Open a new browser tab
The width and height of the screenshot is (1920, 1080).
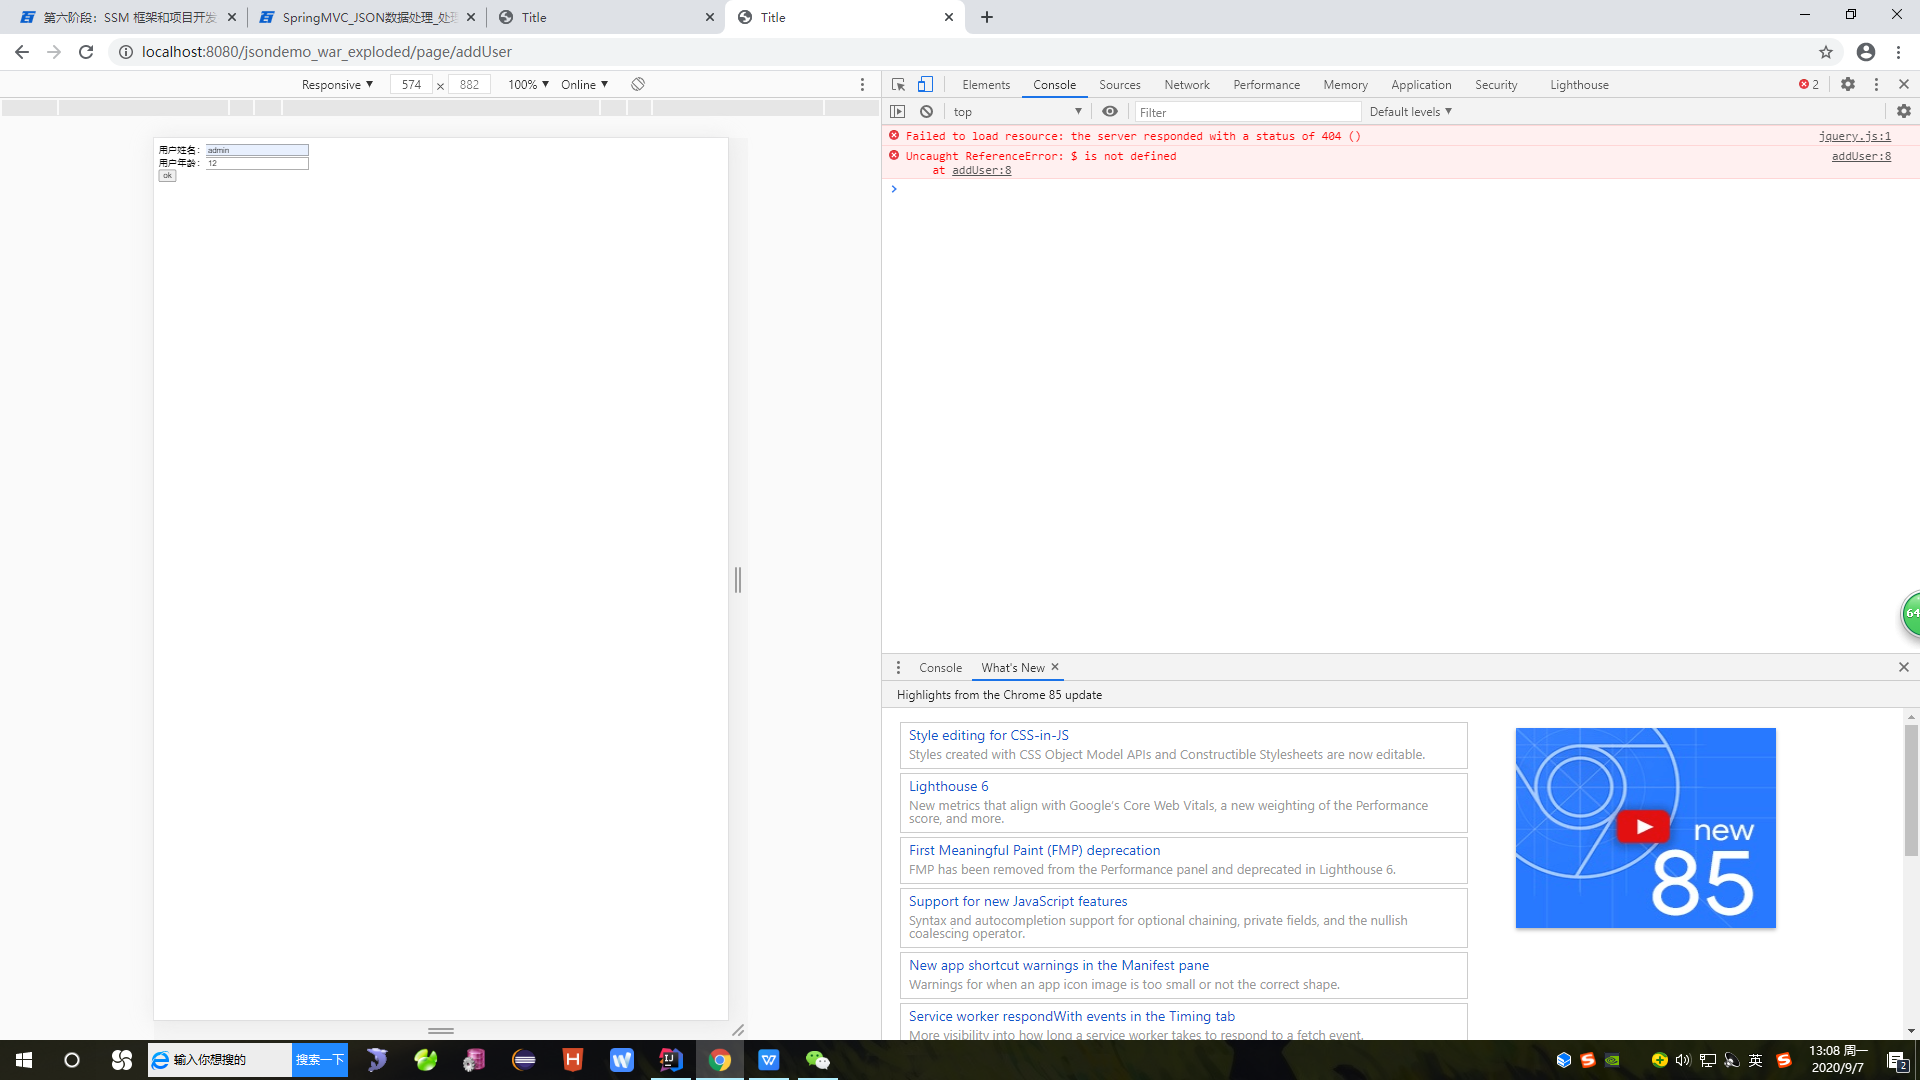click(x=987, y=17)
